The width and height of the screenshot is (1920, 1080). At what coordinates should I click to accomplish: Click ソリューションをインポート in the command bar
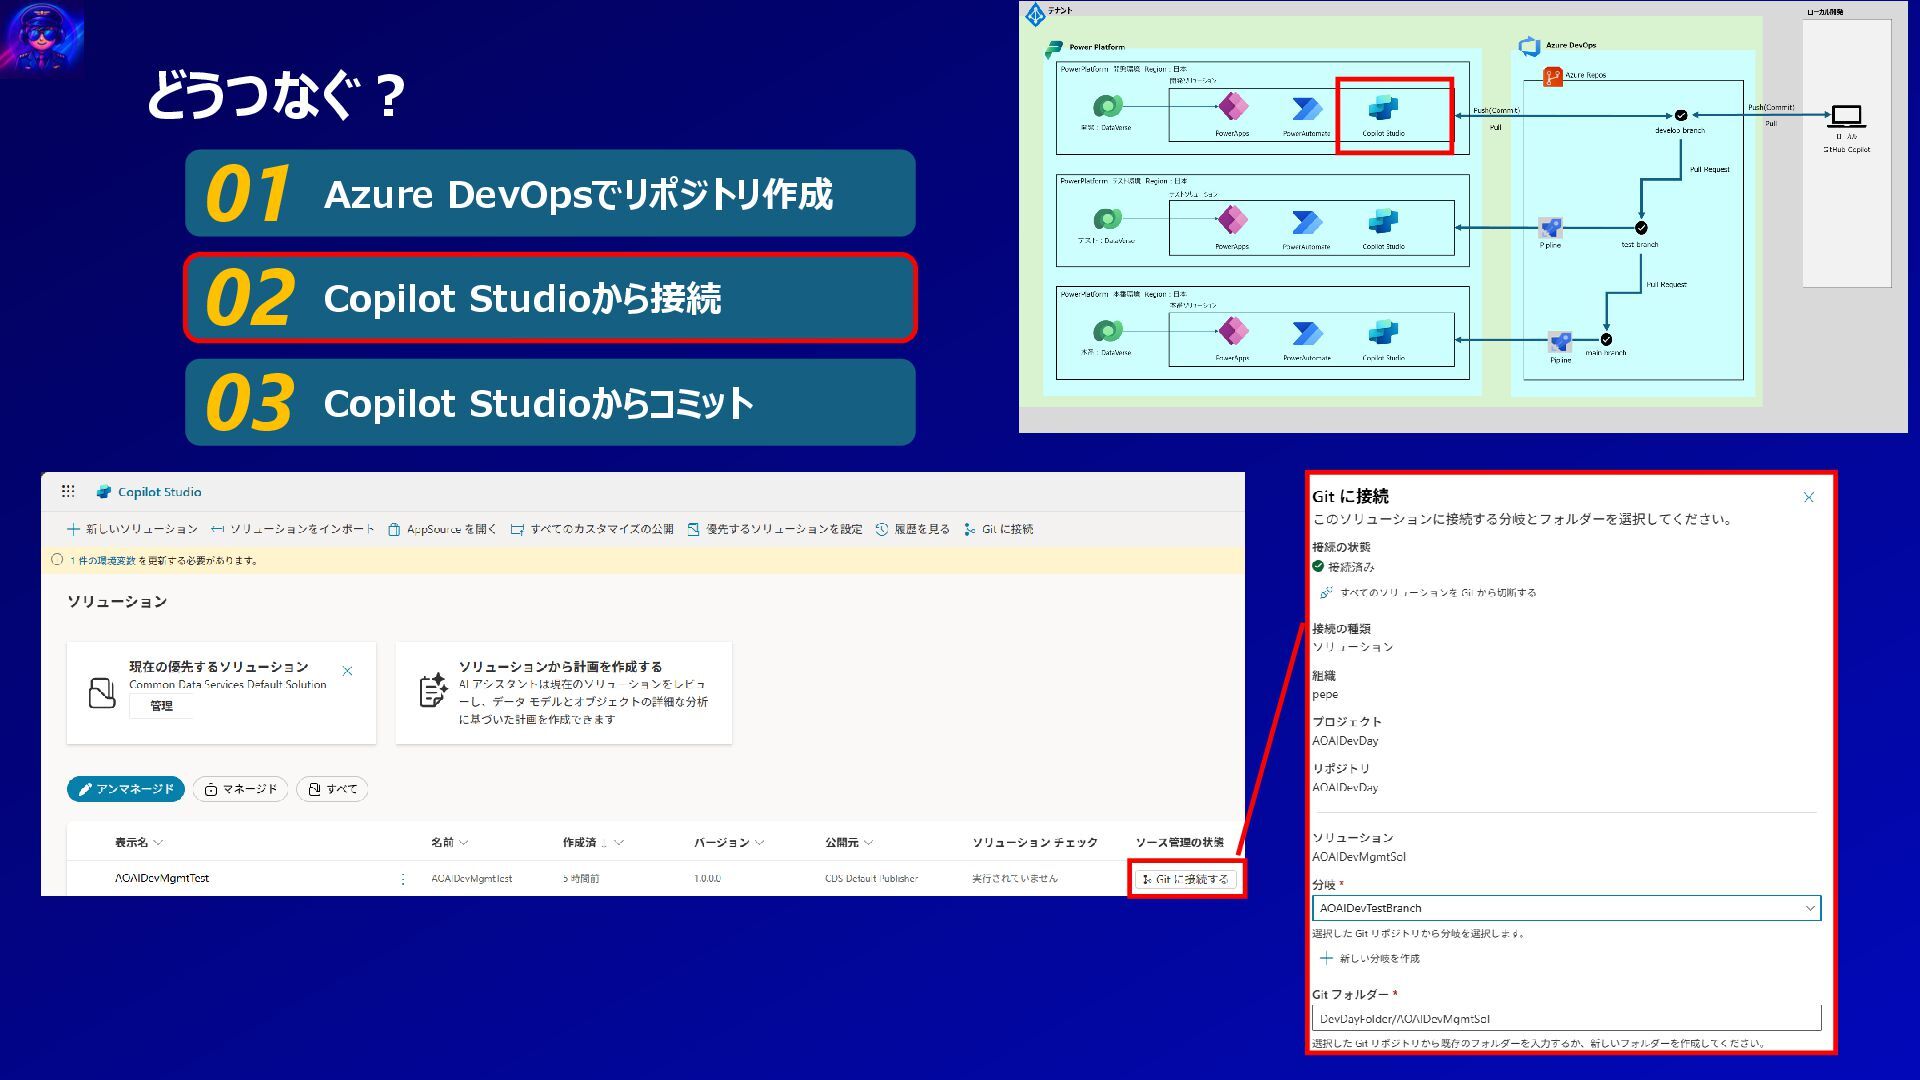click(x=293, y=529)
